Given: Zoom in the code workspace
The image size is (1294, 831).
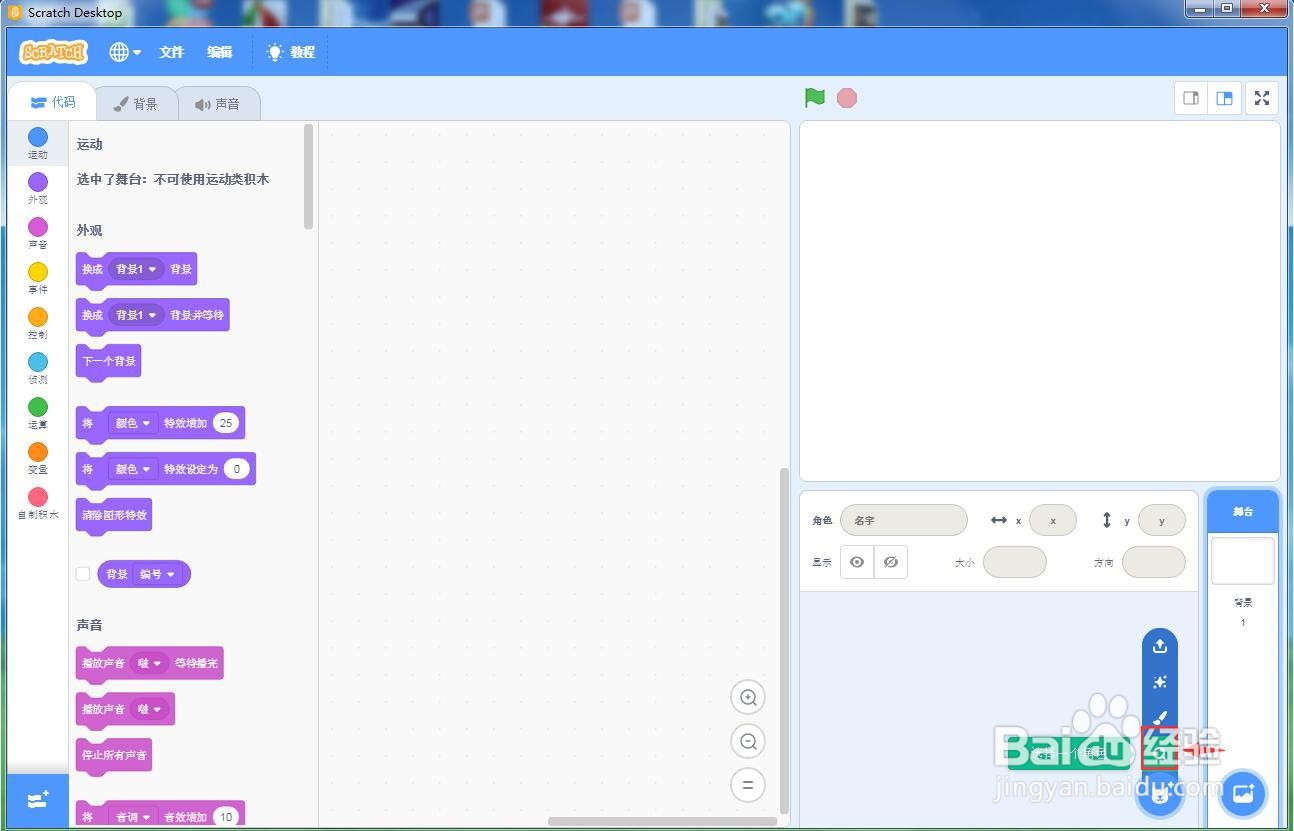Looking at the screenshot, I should click(x=748, y=697).
